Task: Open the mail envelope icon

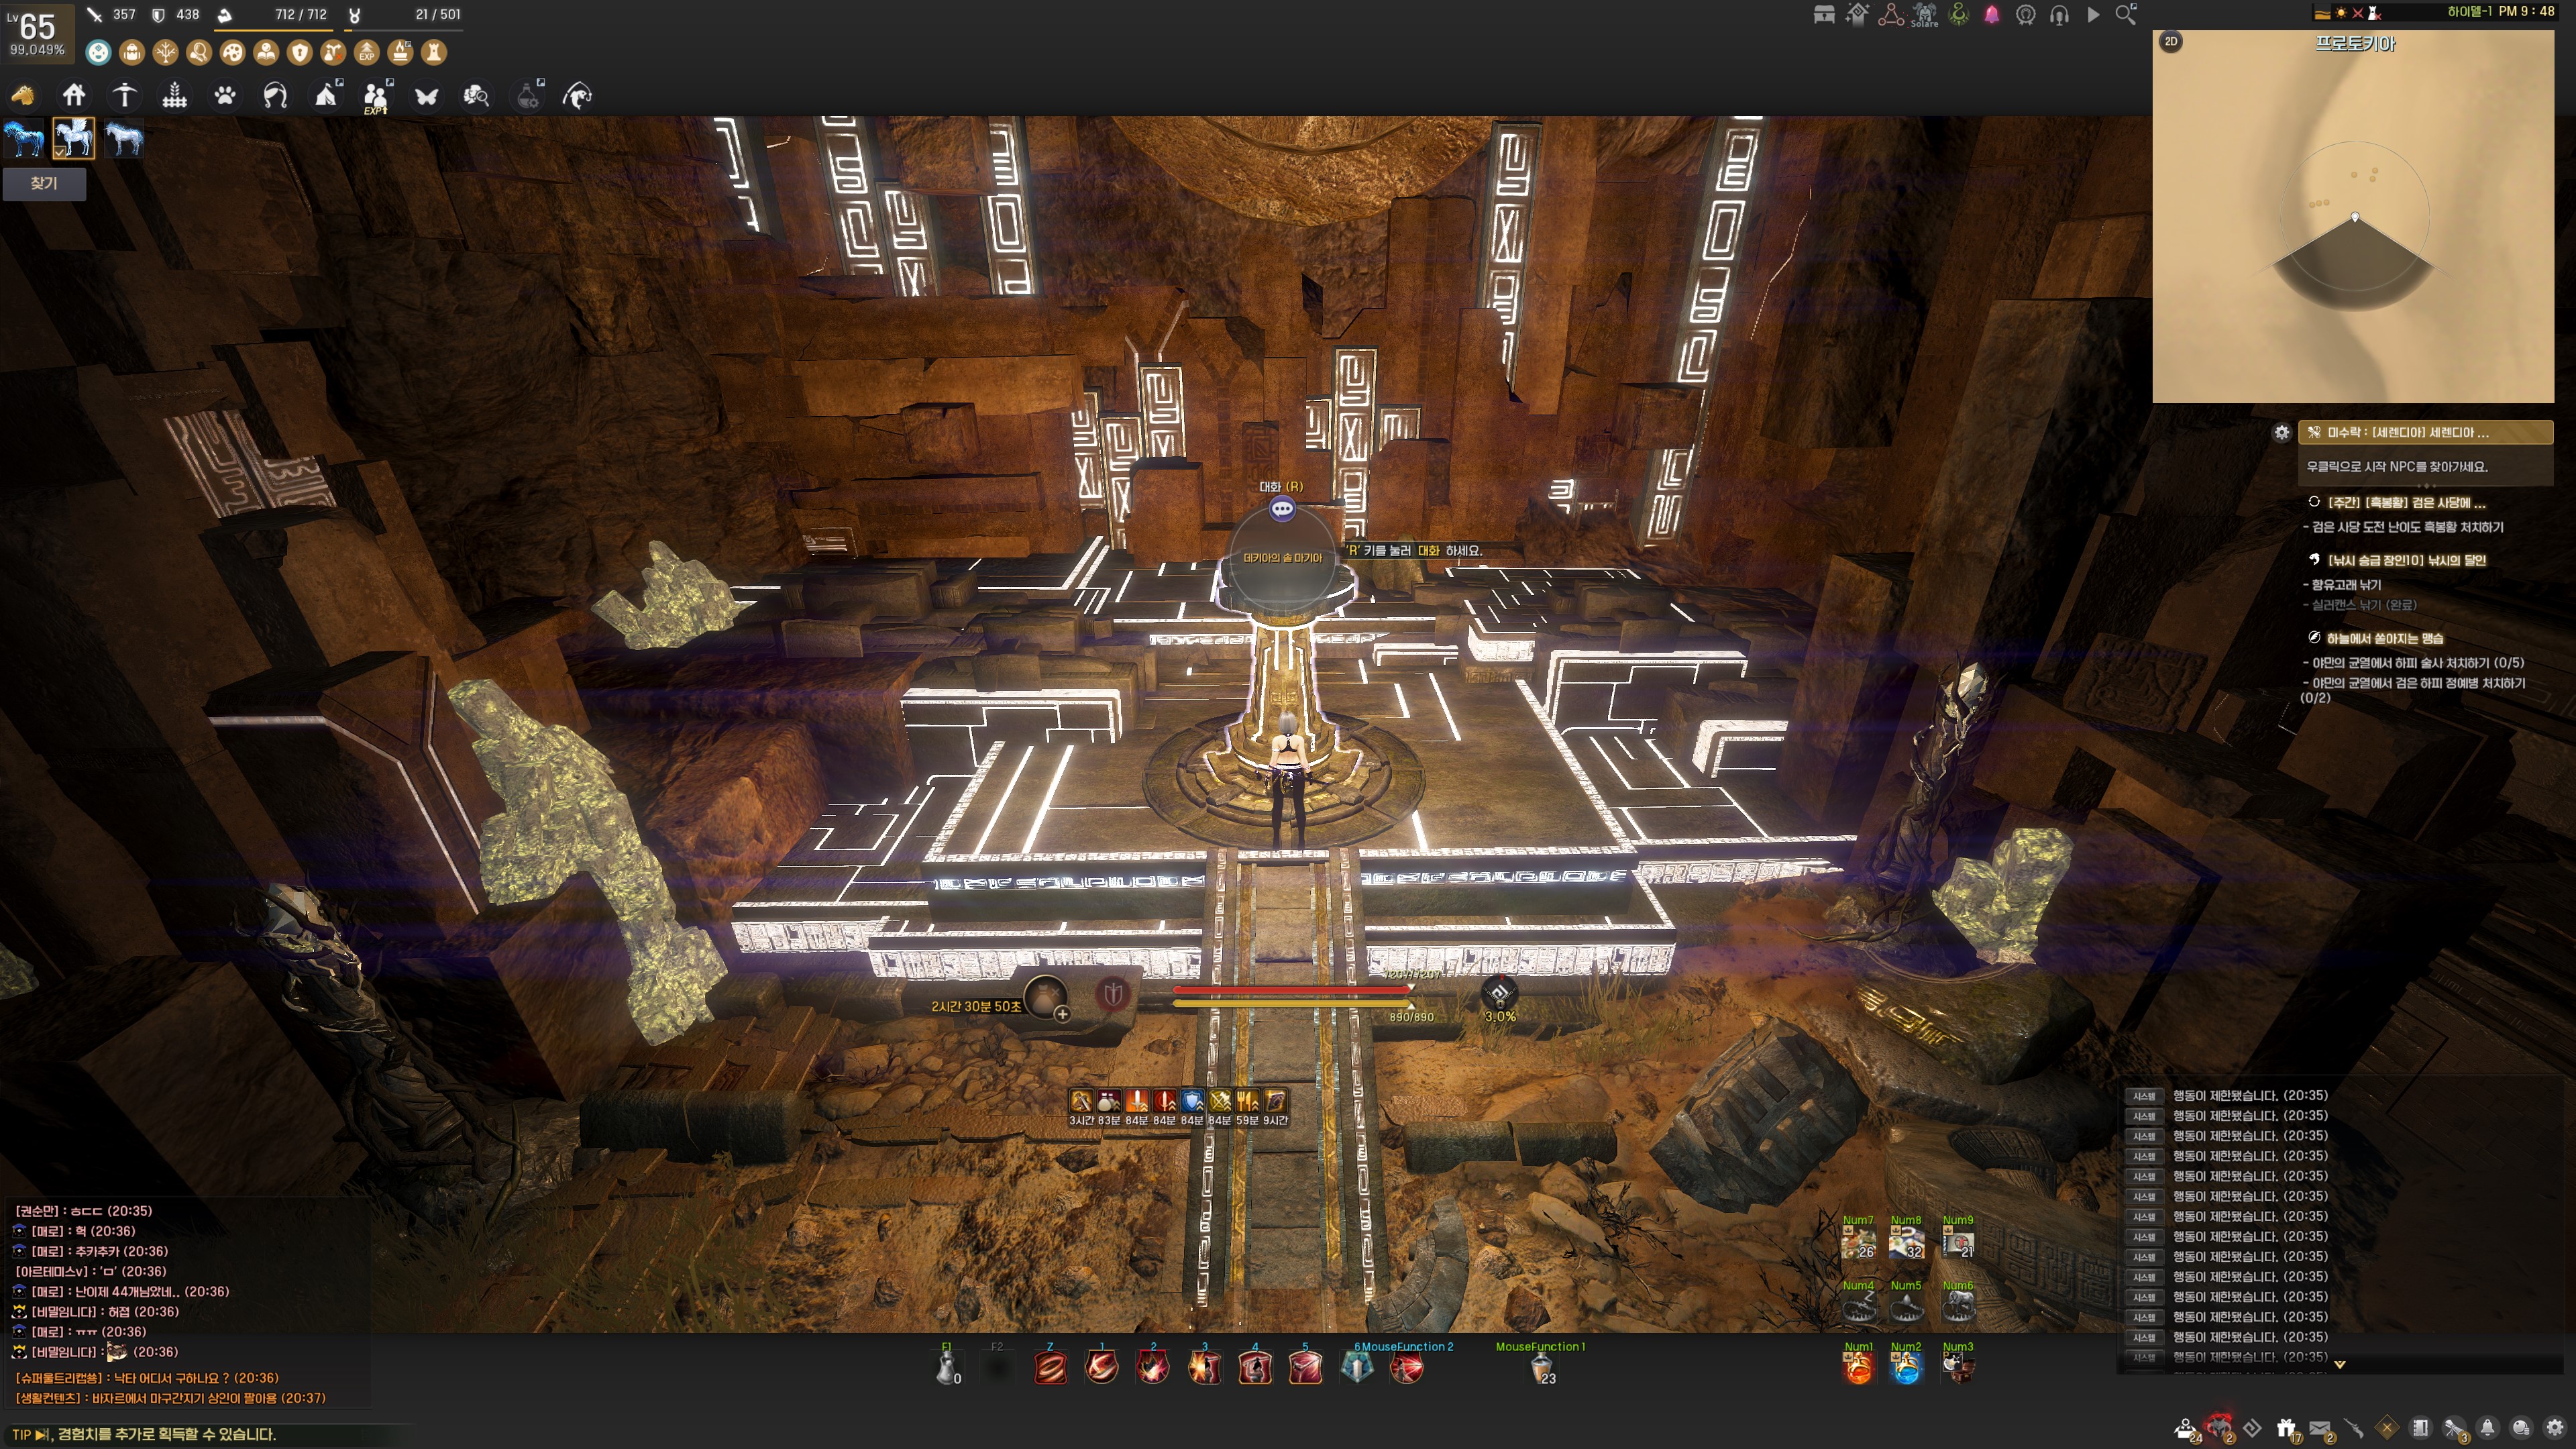Action: (x=2320, y=1428)
